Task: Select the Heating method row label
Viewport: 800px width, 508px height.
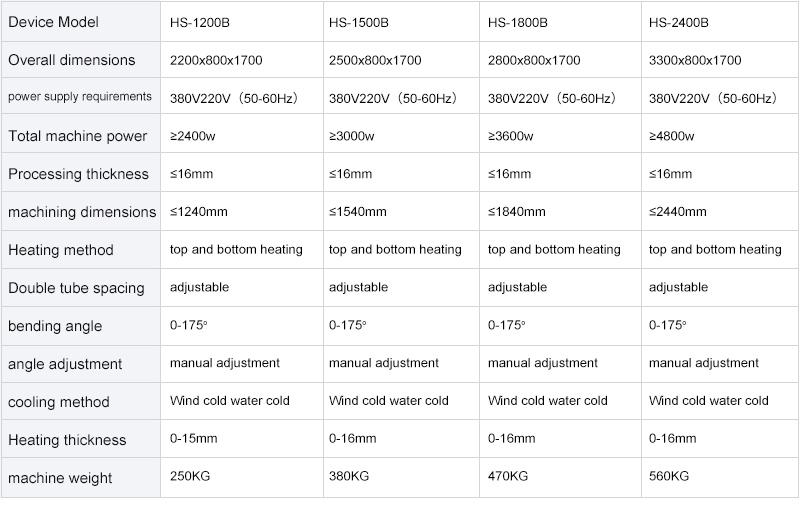Action: (x=81, y=249)
